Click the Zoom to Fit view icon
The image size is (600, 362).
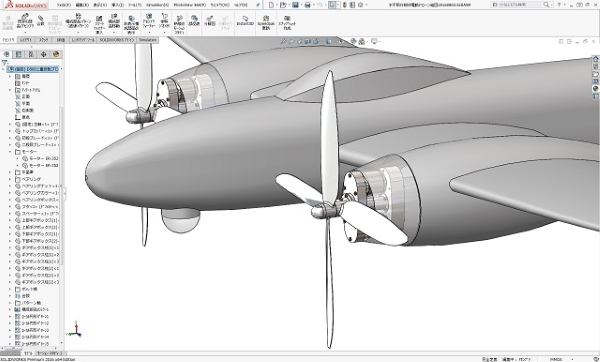tap(283, 41)
